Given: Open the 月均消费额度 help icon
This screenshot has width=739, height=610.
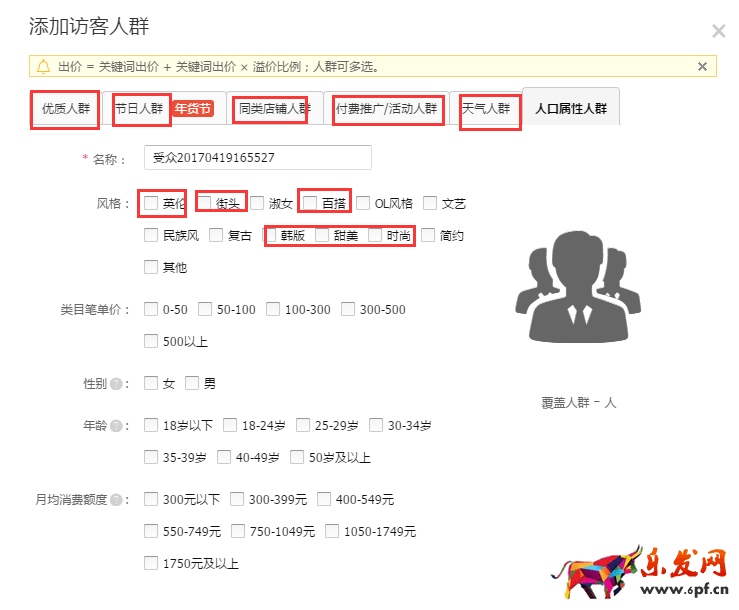Looking at the screenshot, I should [x=116, y=500].
